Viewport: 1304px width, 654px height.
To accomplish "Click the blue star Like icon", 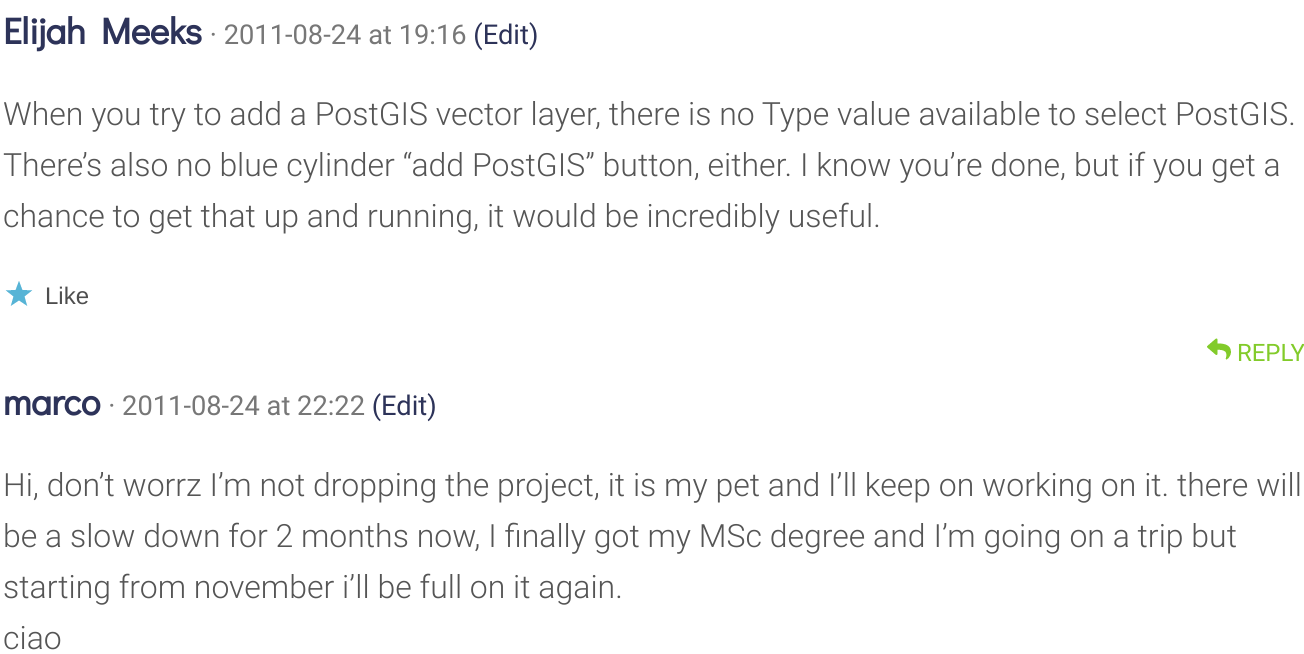I will (x=19, y=295).
